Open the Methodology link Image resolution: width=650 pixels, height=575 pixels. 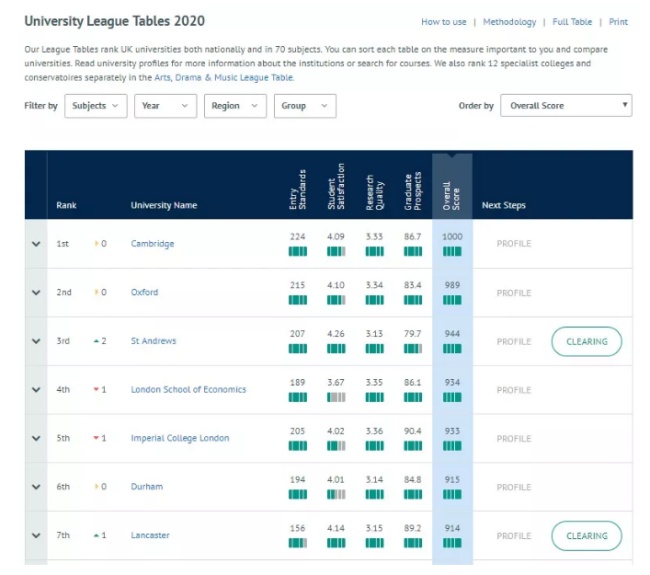[509, 22]
